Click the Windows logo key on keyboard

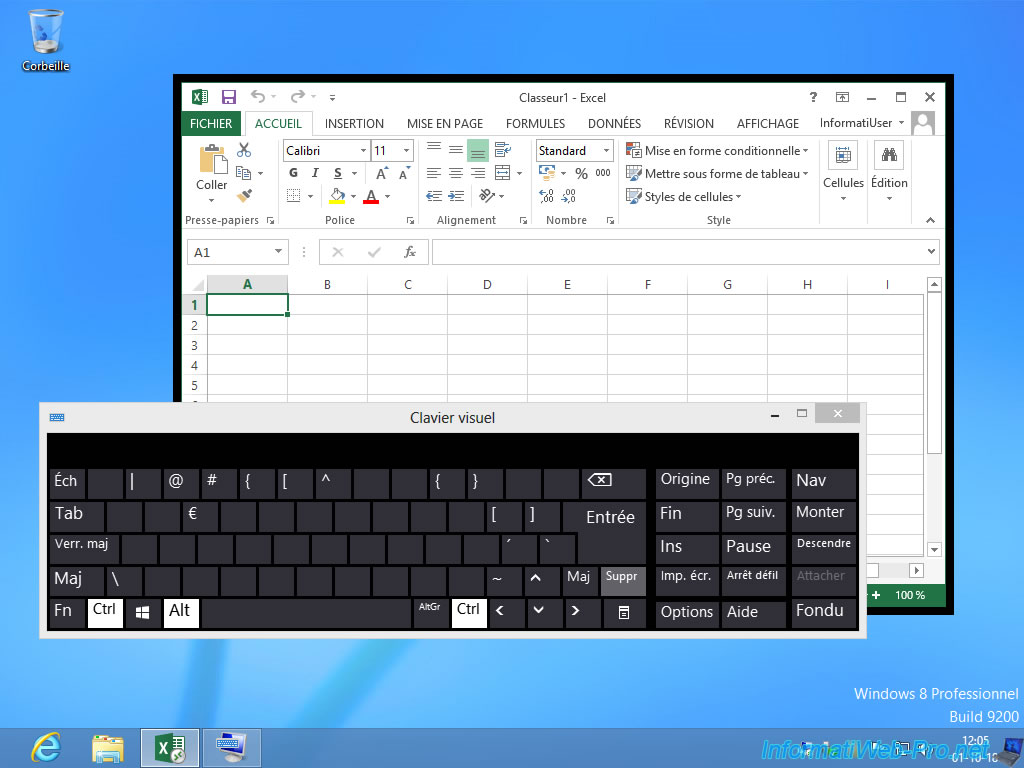[143, 613]
